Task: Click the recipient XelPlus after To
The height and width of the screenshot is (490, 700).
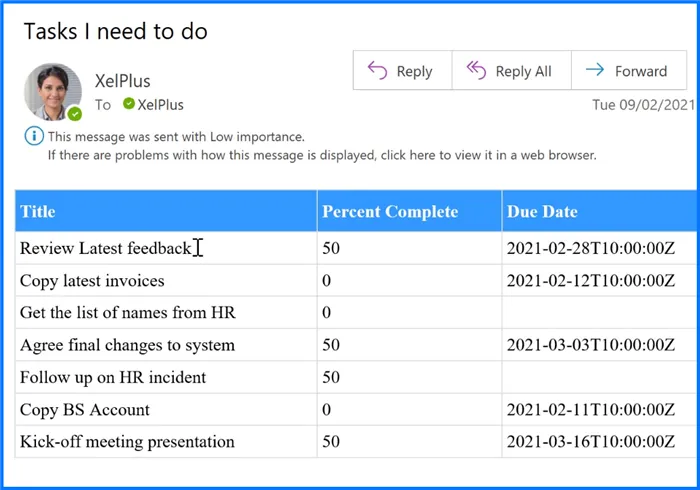Action: (160, 104)
